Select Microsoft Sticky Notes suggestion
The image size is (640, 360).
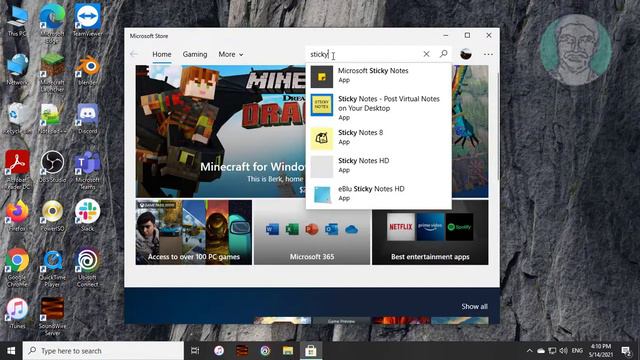[378, 76]
